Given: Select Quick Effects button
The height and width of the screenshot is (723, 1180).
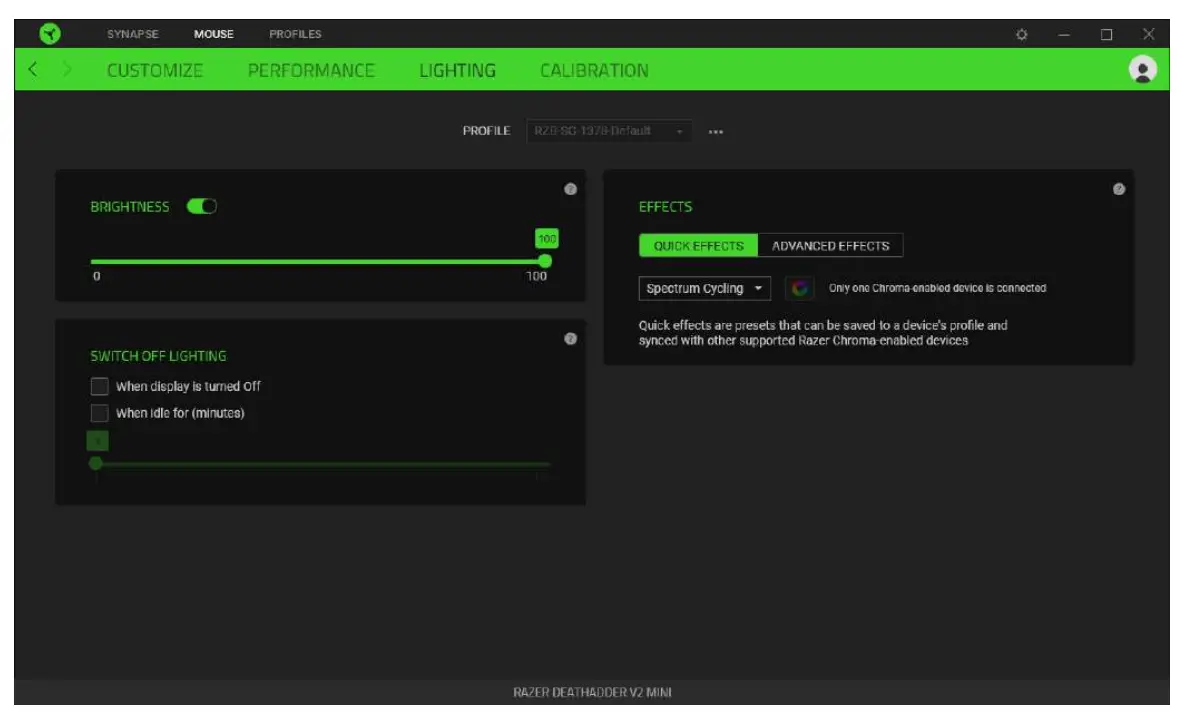Looking at the screenshot, I should coord(698,245).
